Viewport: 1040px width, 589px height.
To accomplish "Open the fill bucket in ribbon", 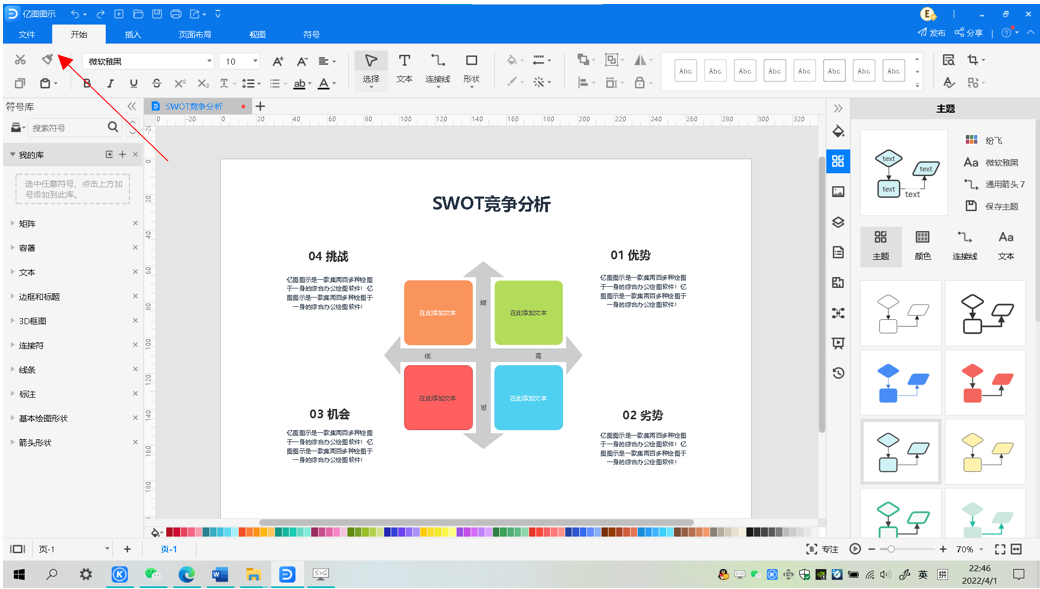I will tap(511, 60).
